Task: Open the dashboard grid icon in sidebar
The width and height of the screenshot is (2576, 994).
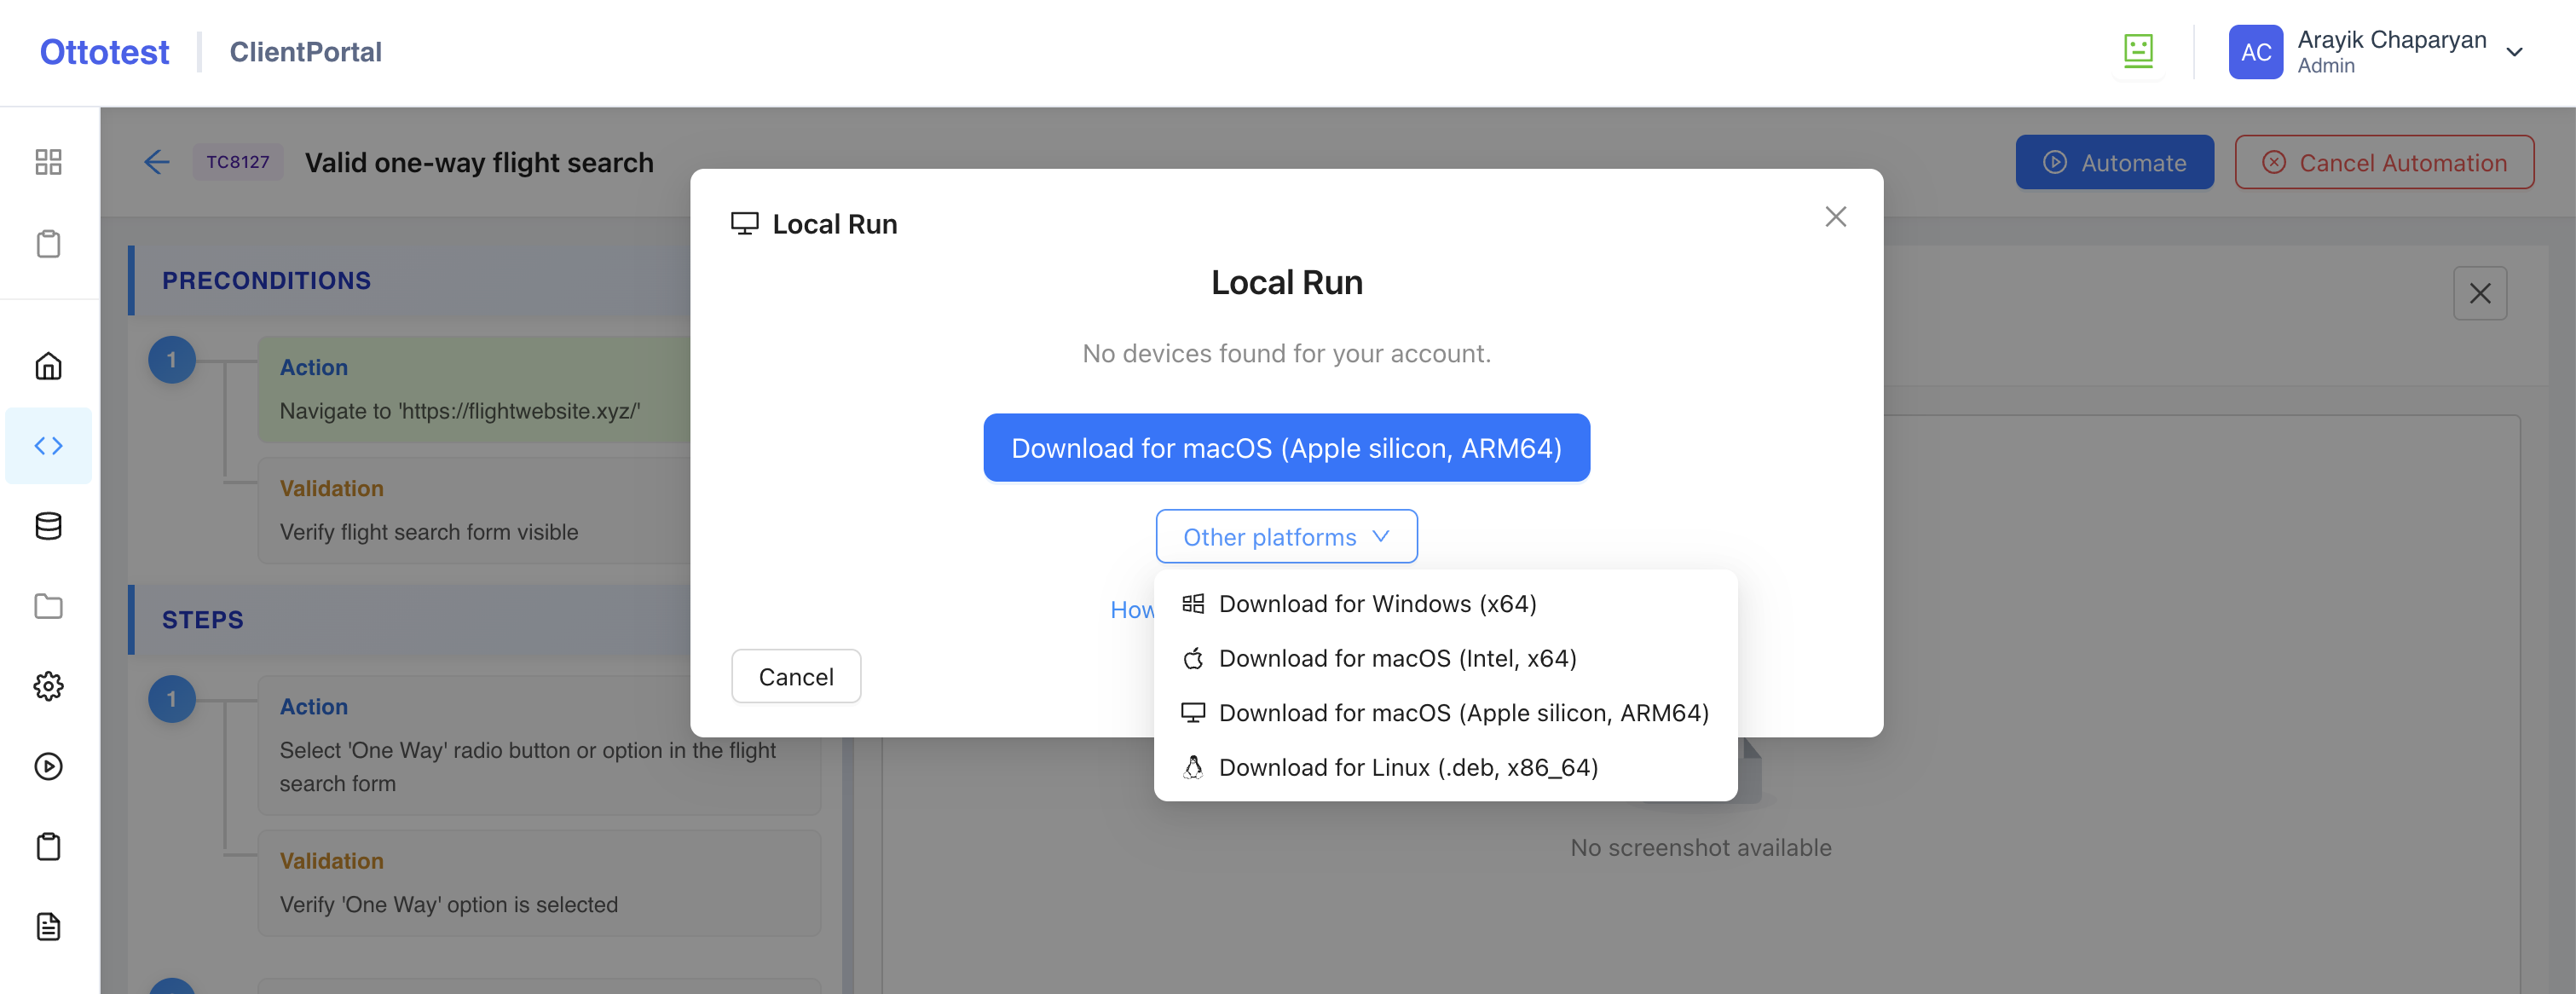Action: coord(48,162)
